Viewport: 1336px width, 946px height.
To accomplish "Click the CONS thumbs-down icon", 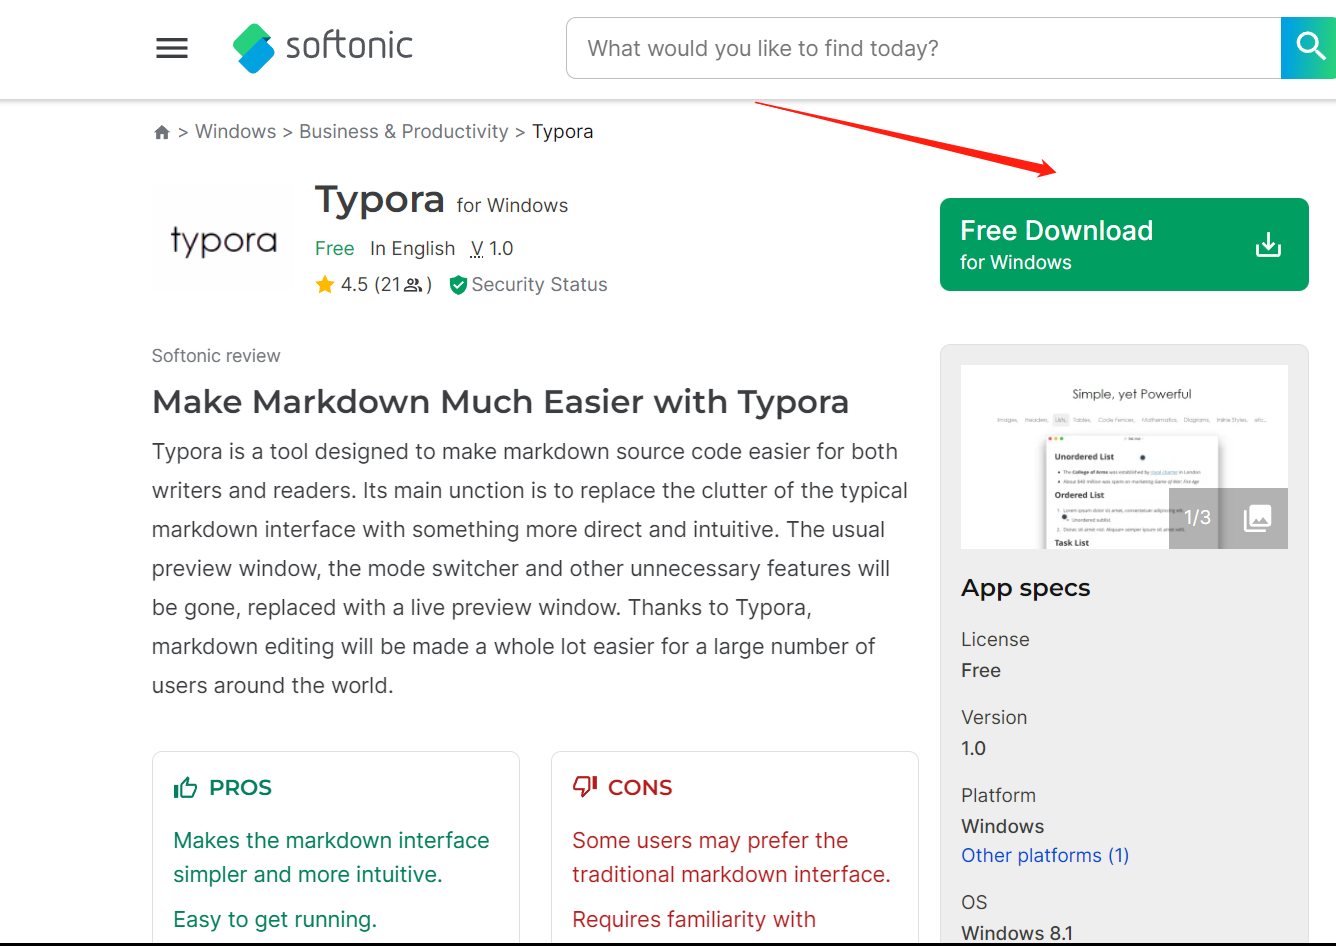I will pyautogui.click(x=585, y=787).
